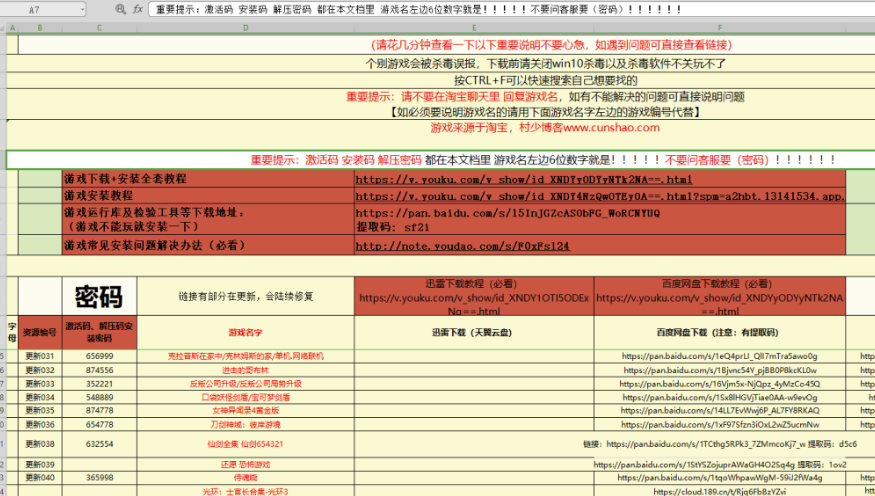Screen dimensions: 875x496
Task: Select cell 更新038
Action: coord(40,444)
